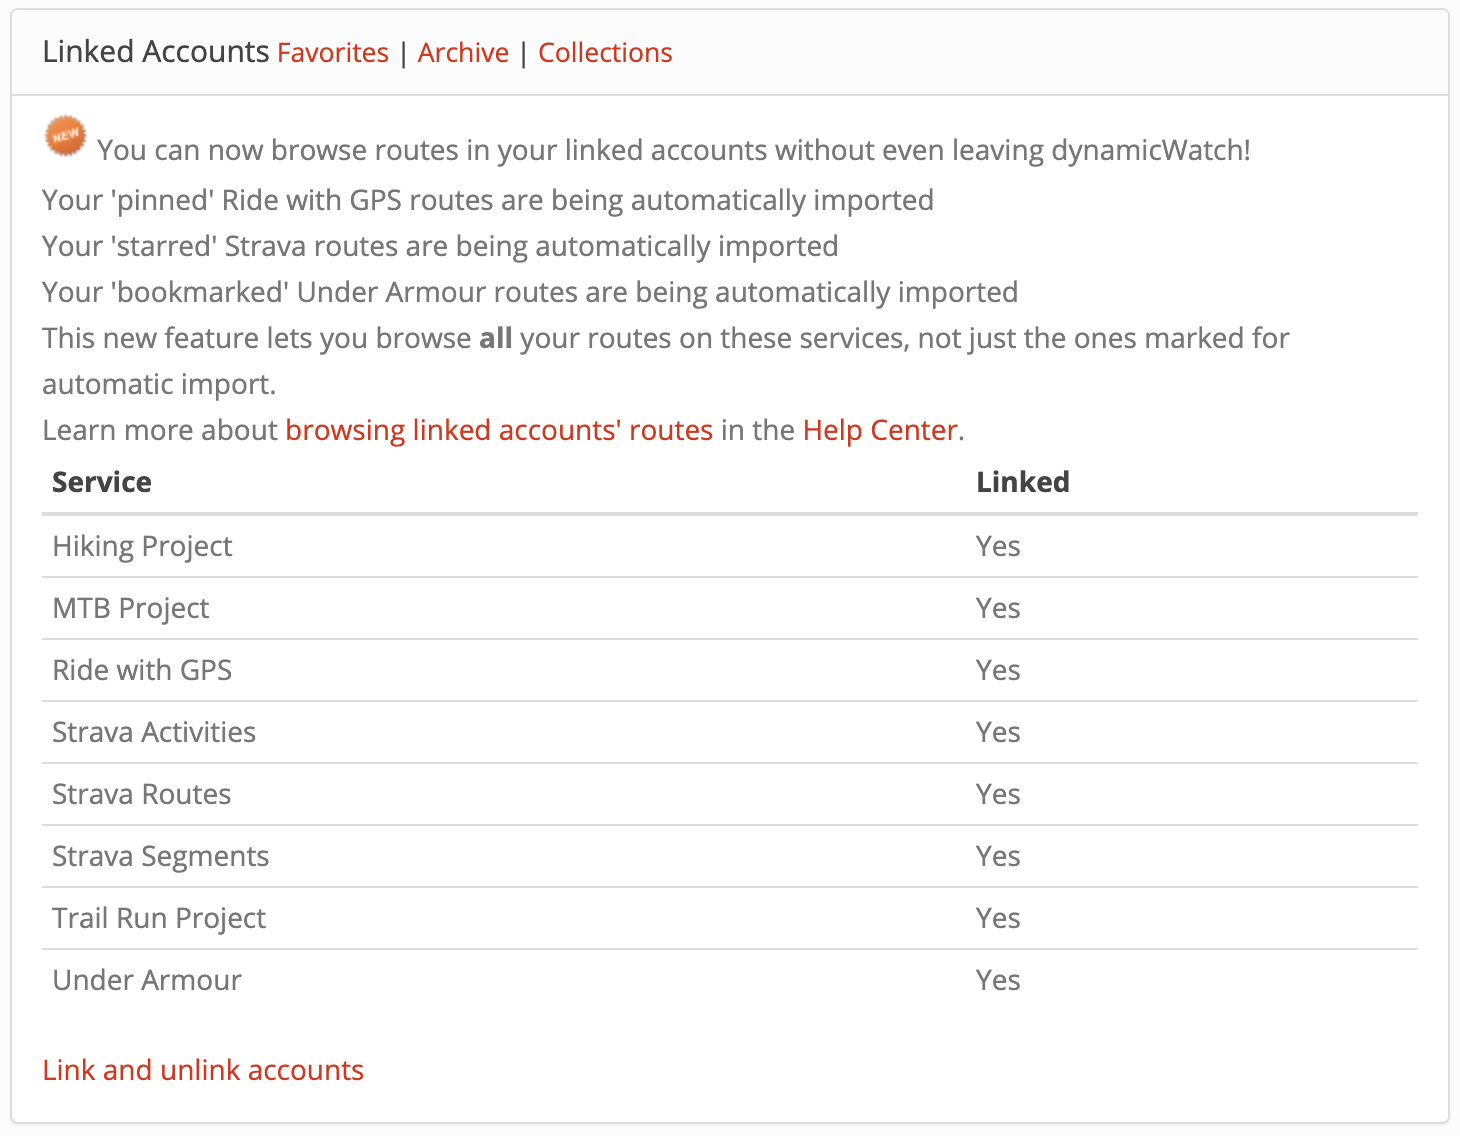1460x1136 pixels.
Task: Click the Ride with GPS row
Action: tap(142, 670)
